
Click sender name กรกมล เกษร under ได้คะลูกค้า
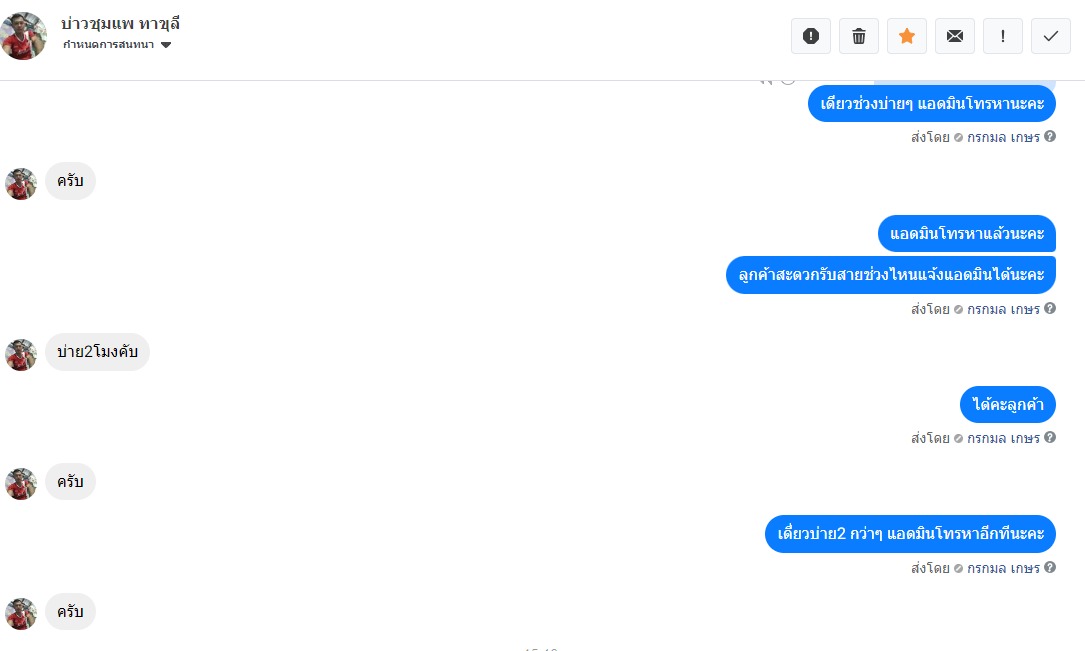[1003, 438]
